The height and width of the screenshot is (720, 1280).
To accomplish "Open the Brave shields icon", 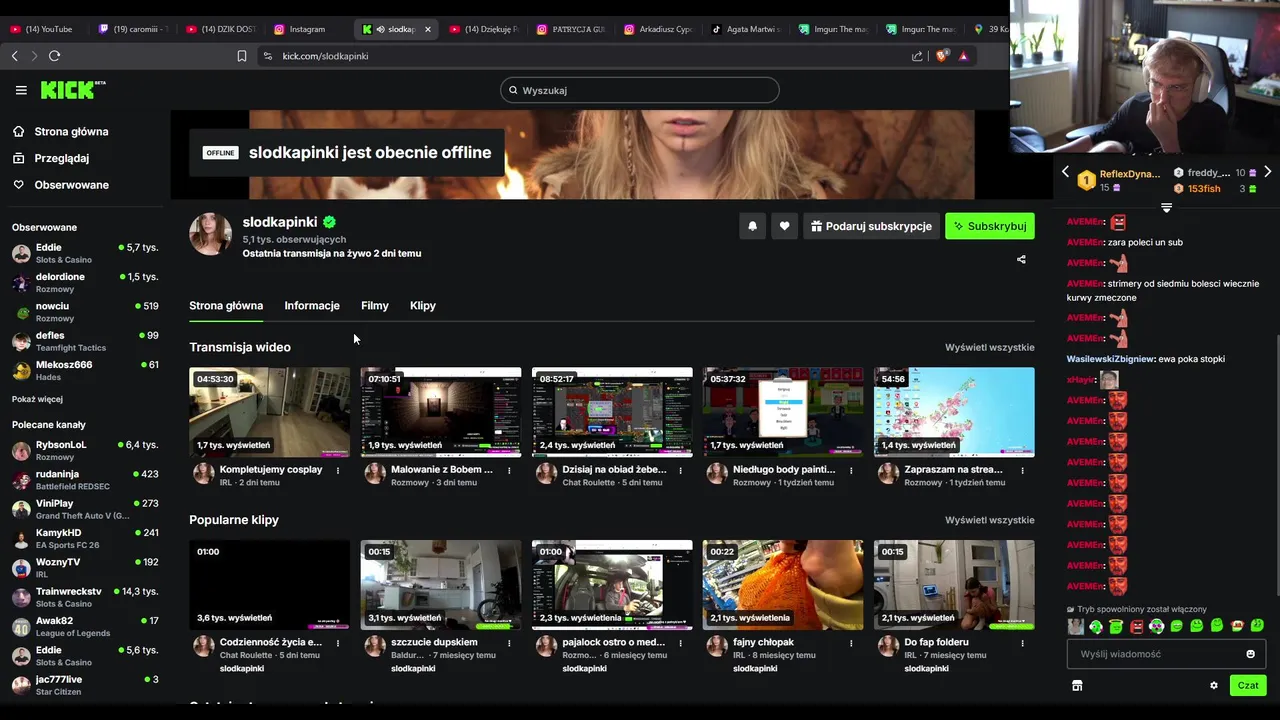I will [941, 56].
